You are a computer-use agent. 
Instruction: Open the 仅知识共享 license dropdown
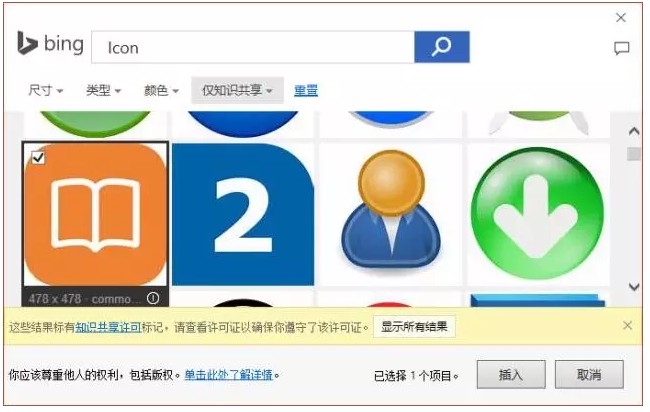237,90
